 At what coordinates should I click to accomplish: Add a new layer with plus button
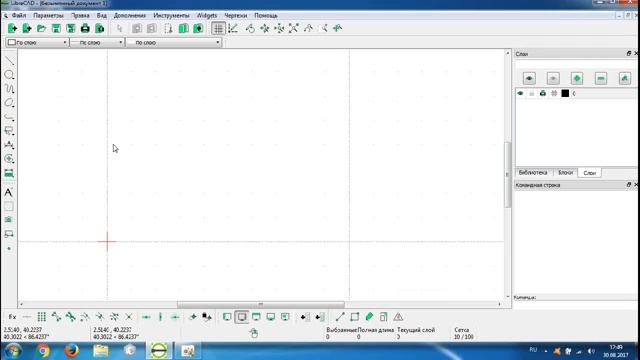coord(577,78)
